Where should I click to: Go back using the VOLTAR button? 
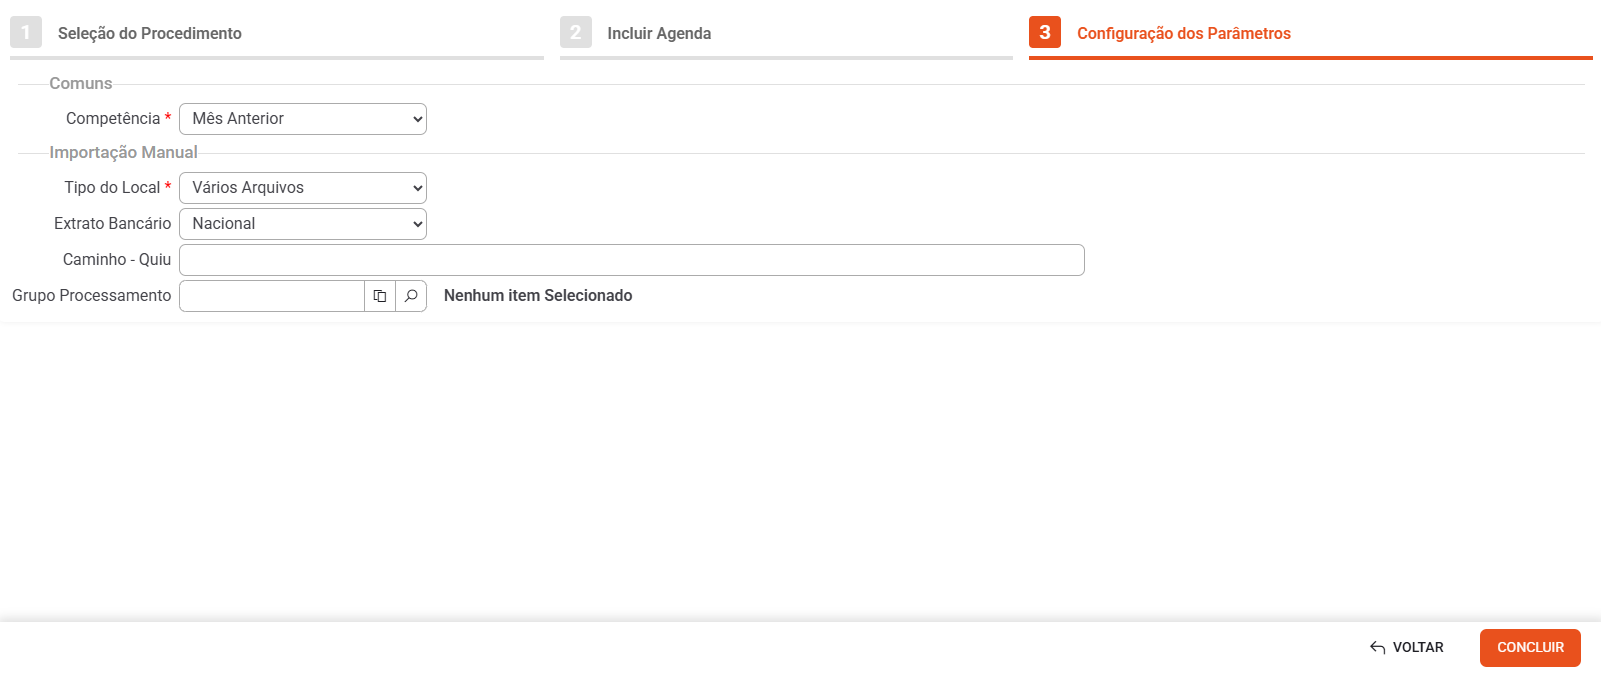[1407, 648]
